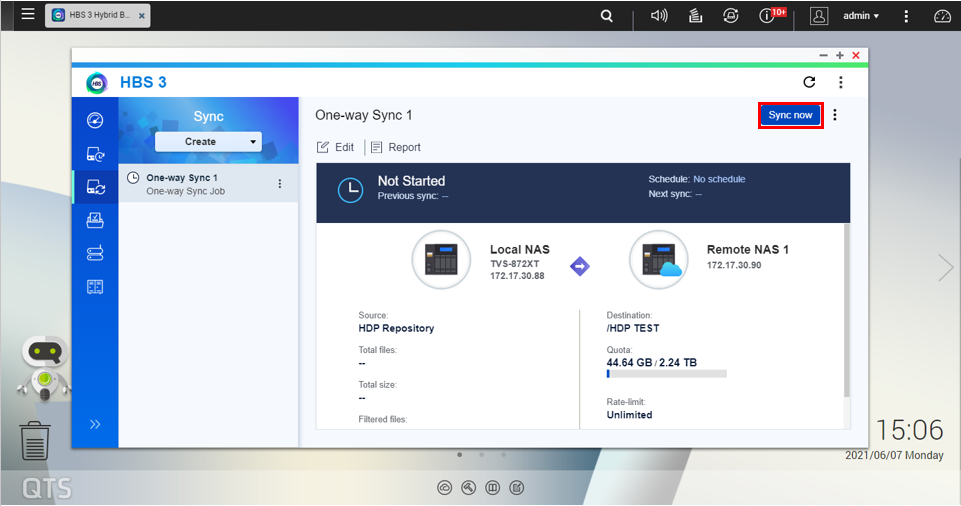Click Edit for One-way Sync 1
This screenshot has height=506, width=961.
[x=335, y=147]
